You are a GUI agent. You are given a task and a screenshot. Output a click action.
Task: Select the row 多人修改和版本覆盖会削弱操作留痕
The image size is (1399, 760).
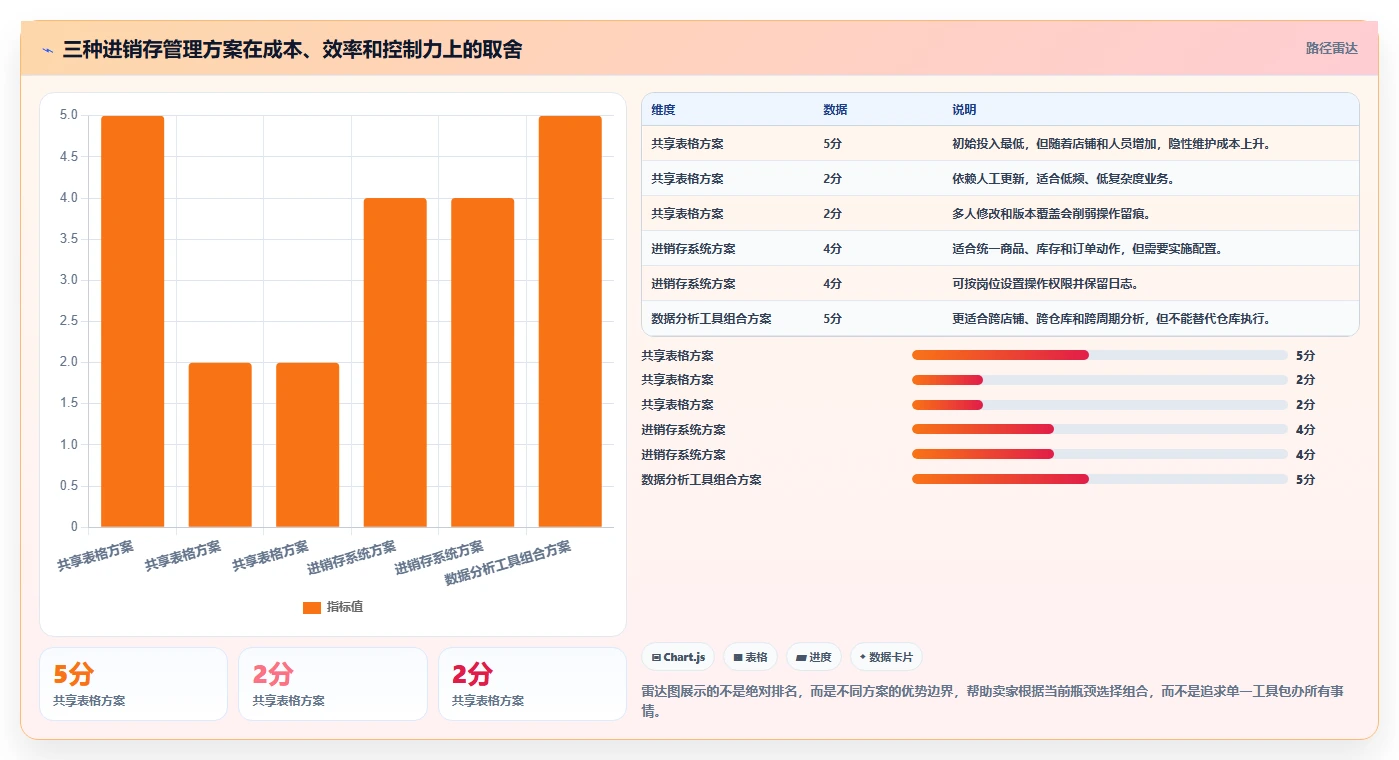1000,214
